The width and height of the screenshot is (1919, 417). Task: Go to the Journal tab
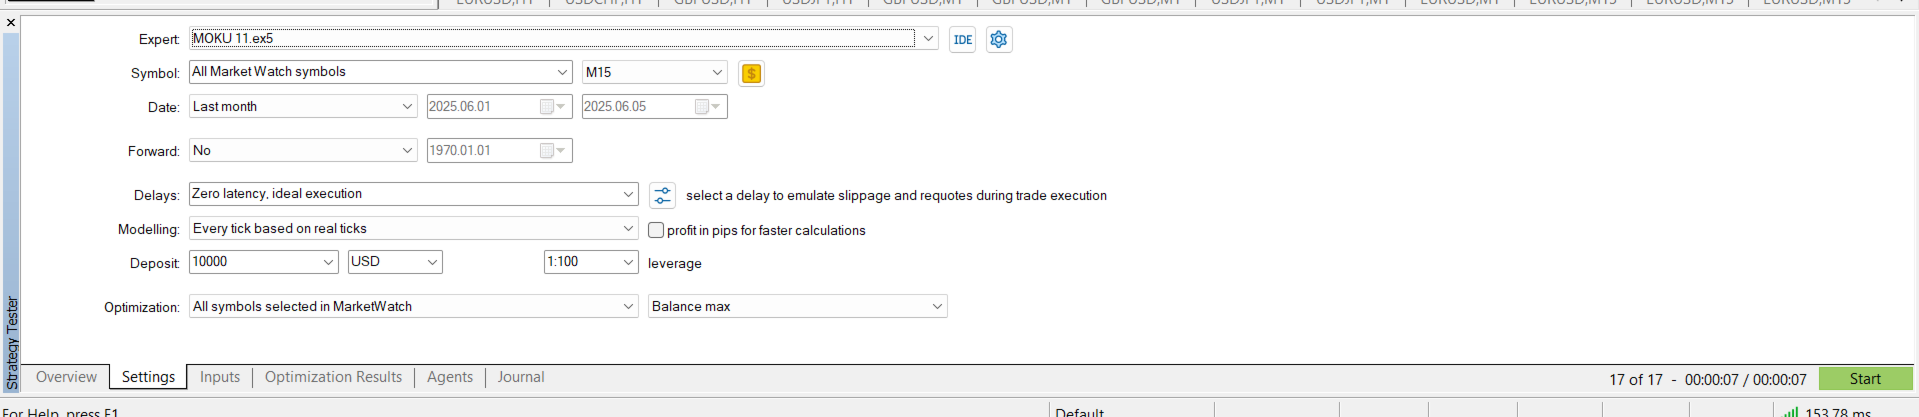click(521, 377)
